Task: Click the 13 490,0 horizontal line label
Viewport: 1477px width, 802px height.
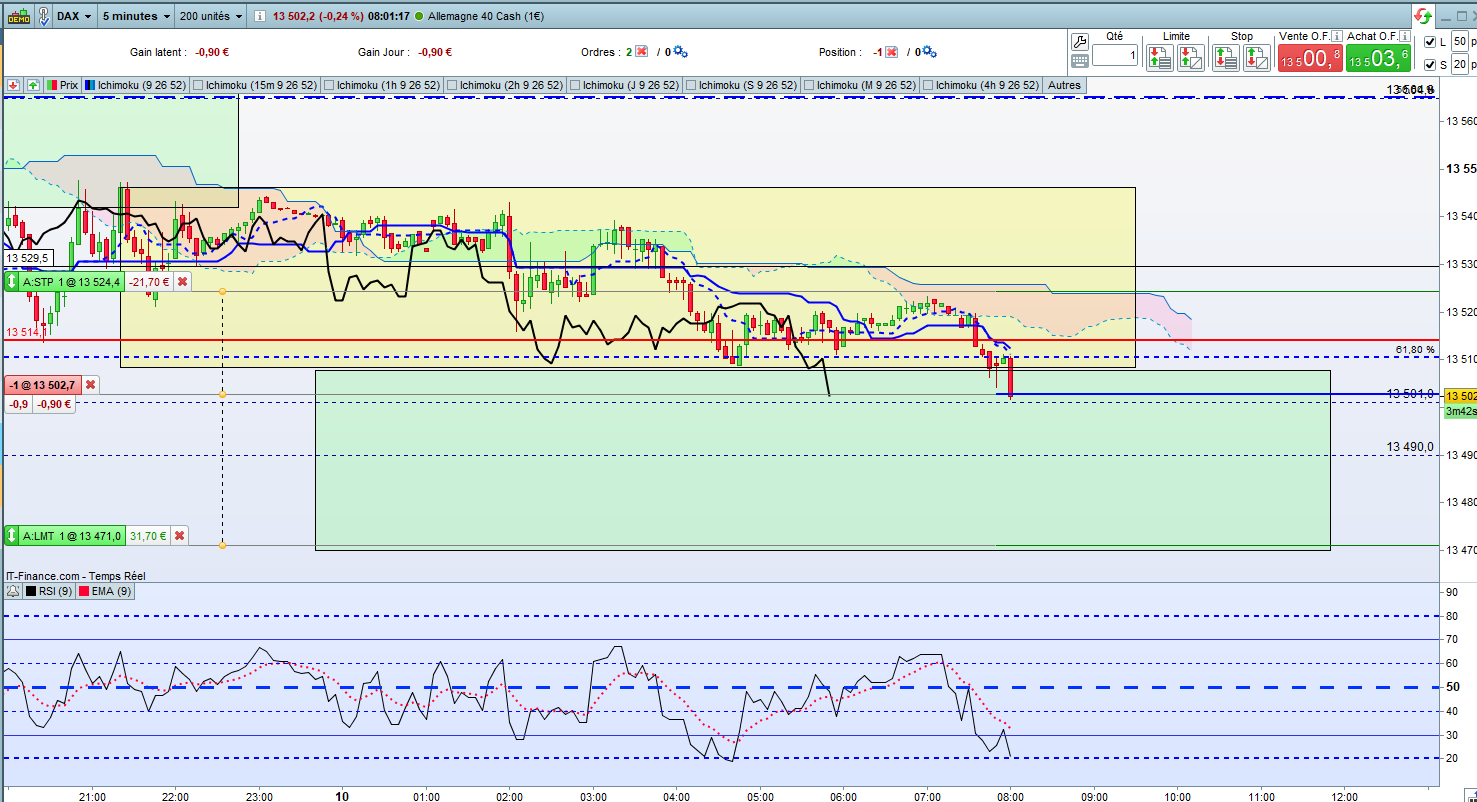Action: [1410, 446]
